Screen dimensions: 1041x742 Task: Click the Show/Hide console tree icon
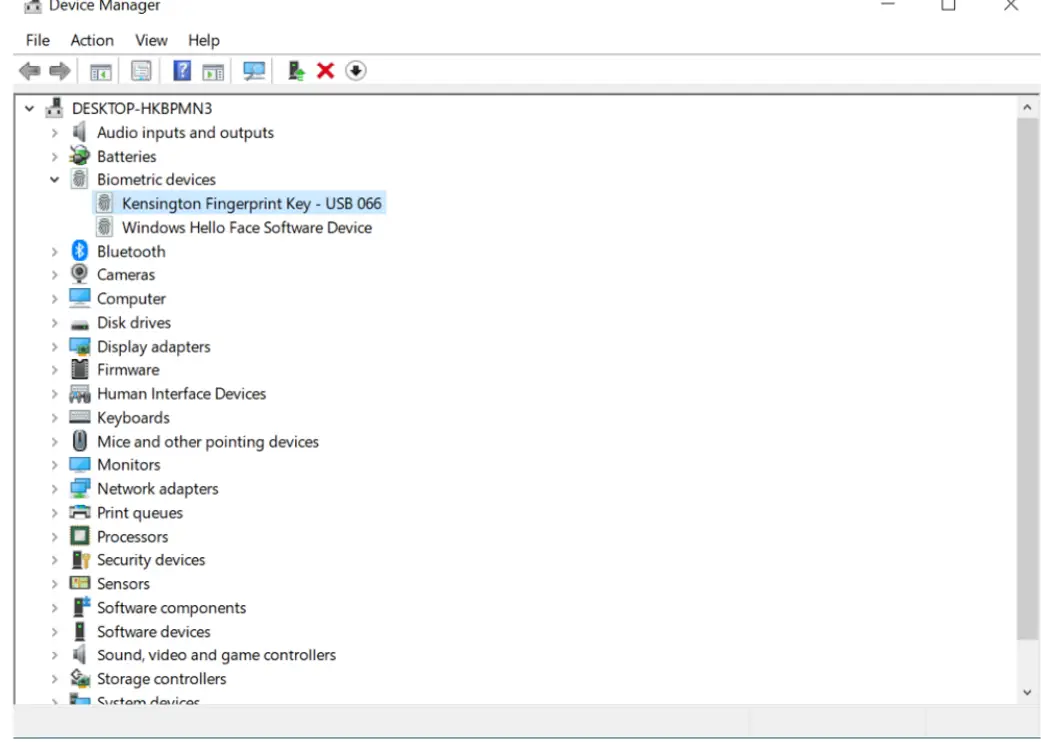pyautogui.click(x=100, y=70)
